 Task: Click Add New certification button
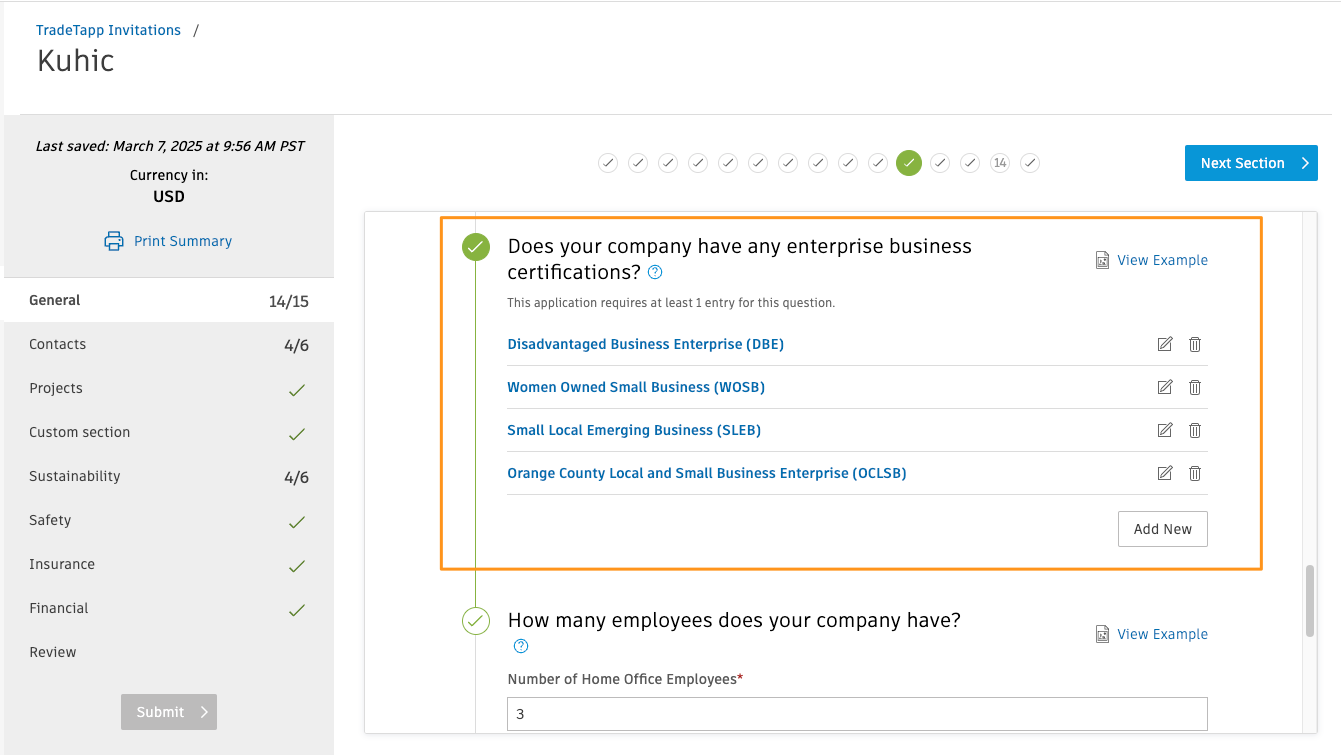click(x=1162, y=529)
